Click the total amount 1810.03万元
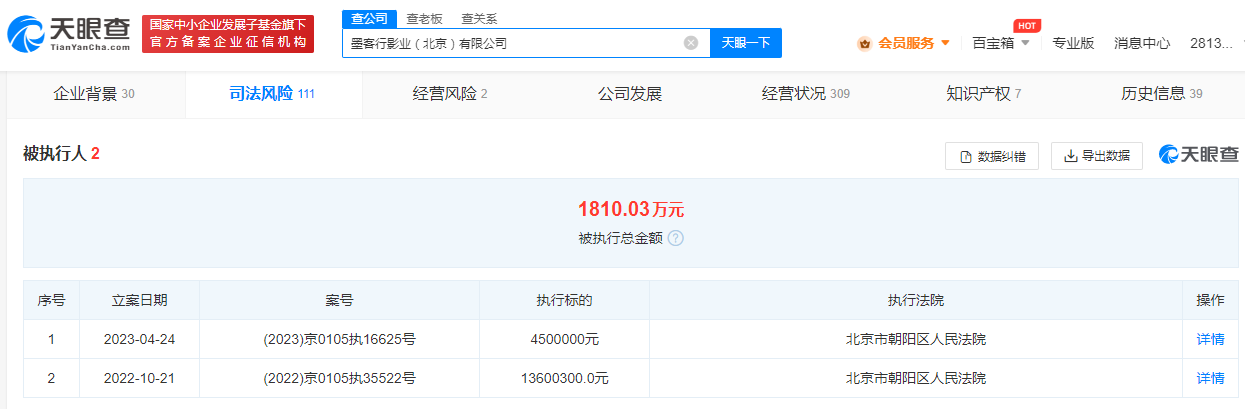Image resolution: width=1245 pixels, height=409 pixels. pyautogui.click(x=630, y=209)
